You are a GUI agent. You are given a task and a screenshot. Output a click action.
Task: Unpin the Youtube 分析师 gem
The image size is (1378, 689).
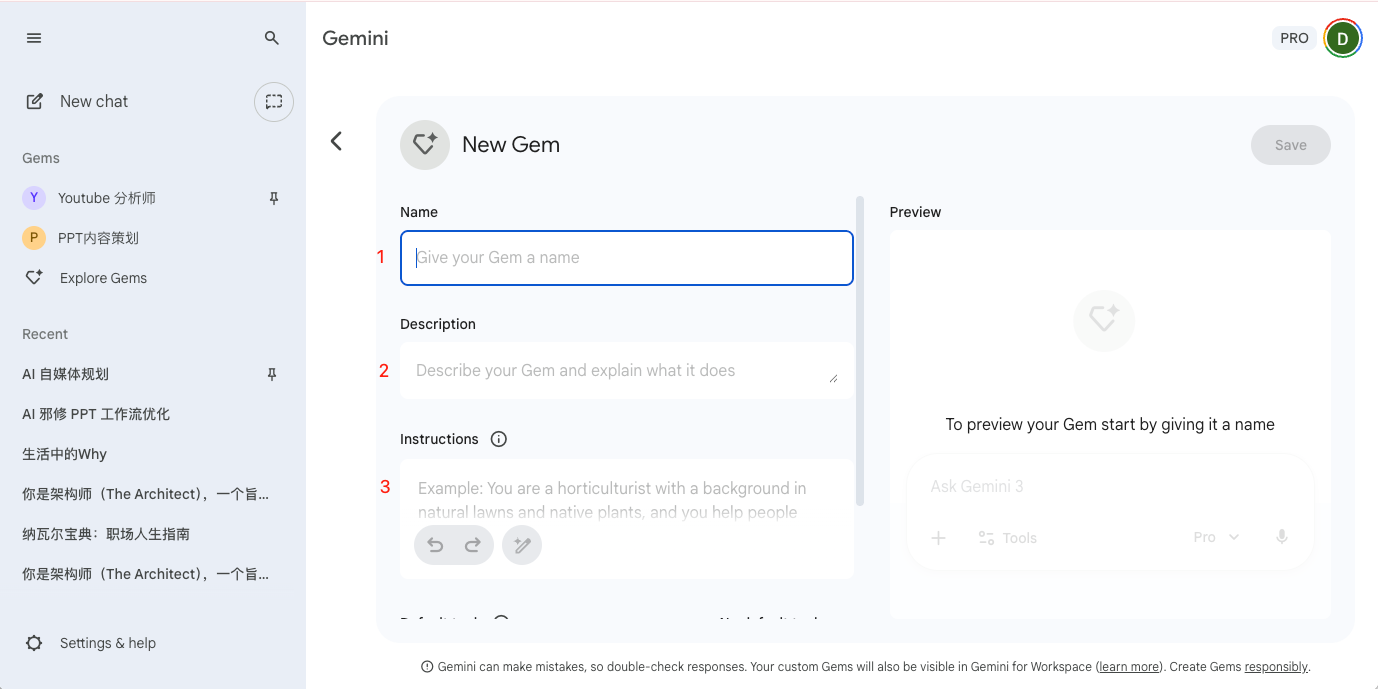point(273,198)
